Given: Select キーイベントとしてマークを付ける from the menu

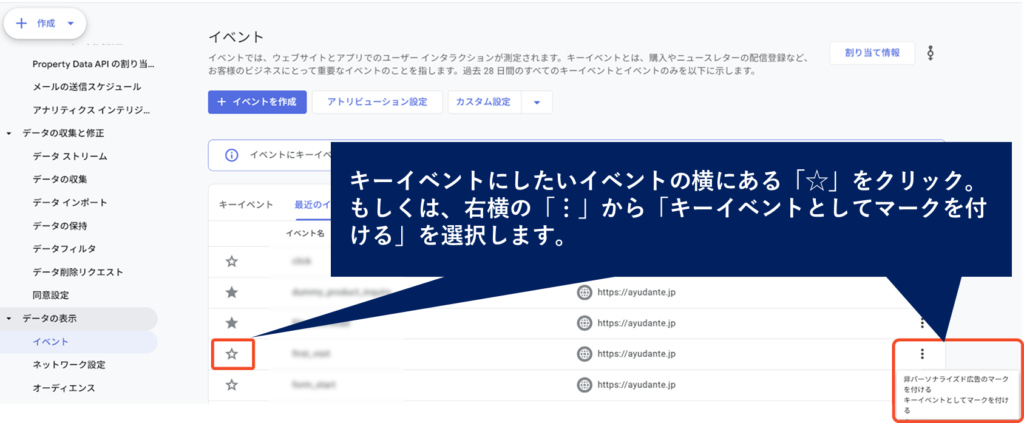Looking at the screenshot, I should tap(953, 400).
